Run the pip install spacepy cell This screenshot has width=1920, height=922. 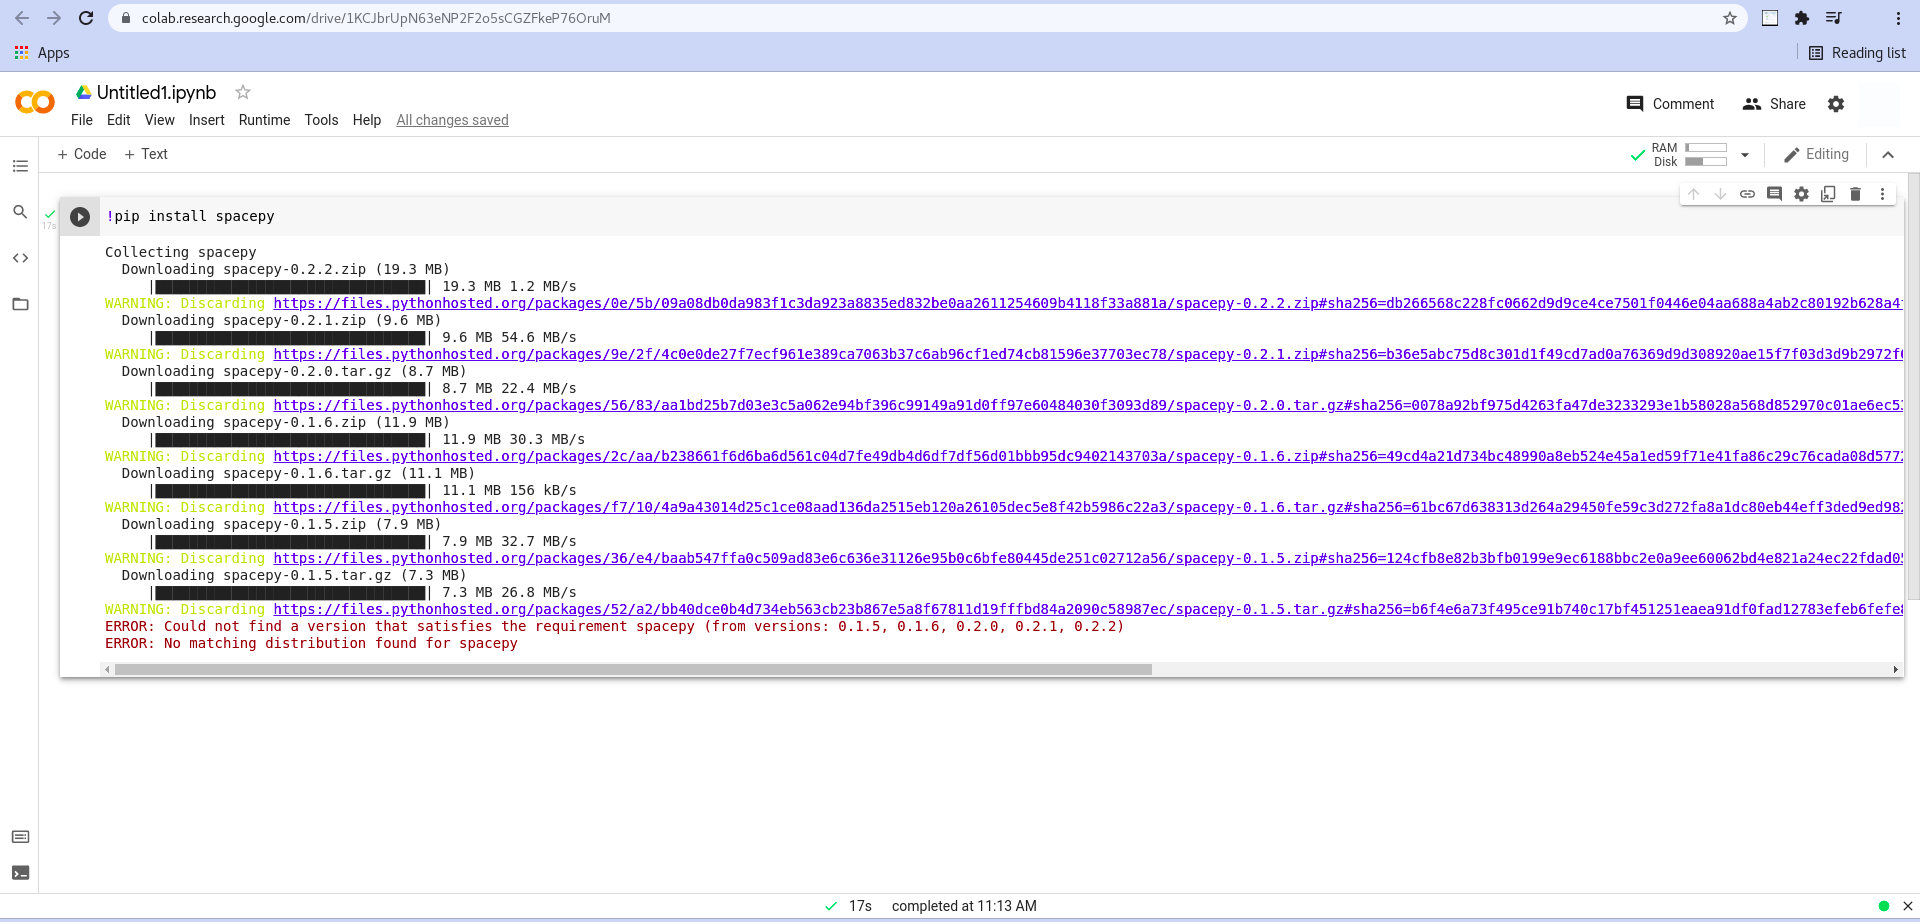[80, 216]
